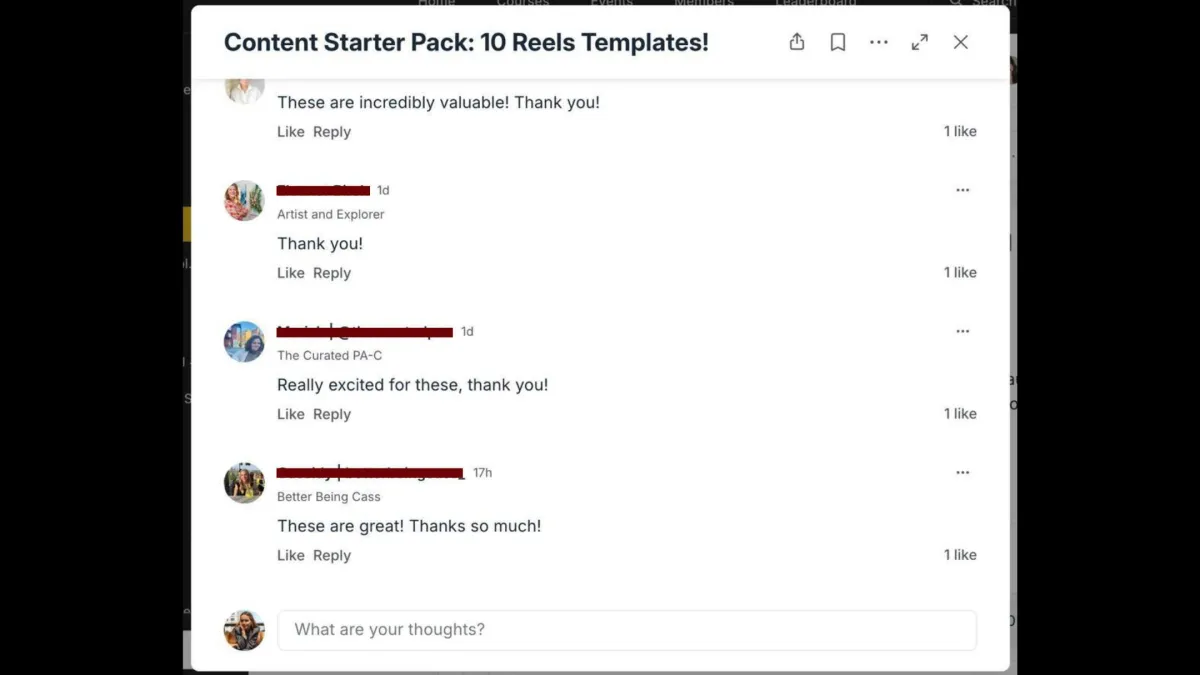The image size is (1200, 675).
Task: Open options menu on Artist and Explorer comment
Action: coord(962,190)
